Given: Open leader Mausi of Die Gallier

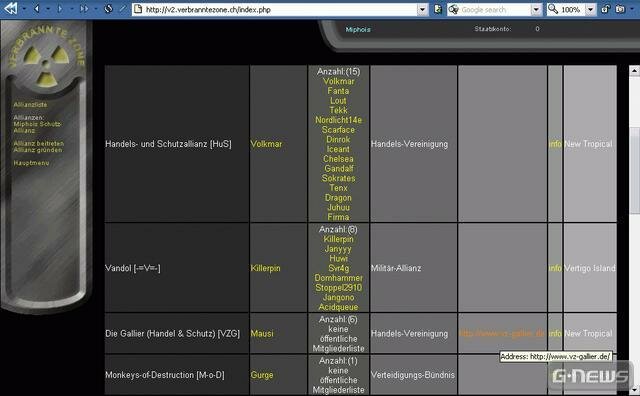Looking at the screenshot, I should 262,334.
